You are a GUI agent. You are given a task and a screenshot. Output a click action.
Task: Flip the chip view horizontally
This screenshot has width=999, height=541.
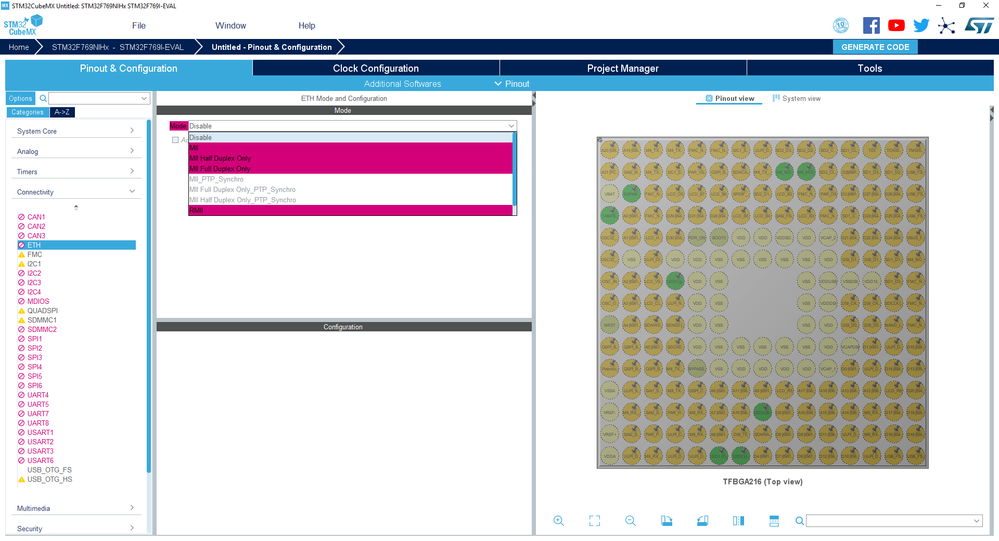(x=738, y=521)
